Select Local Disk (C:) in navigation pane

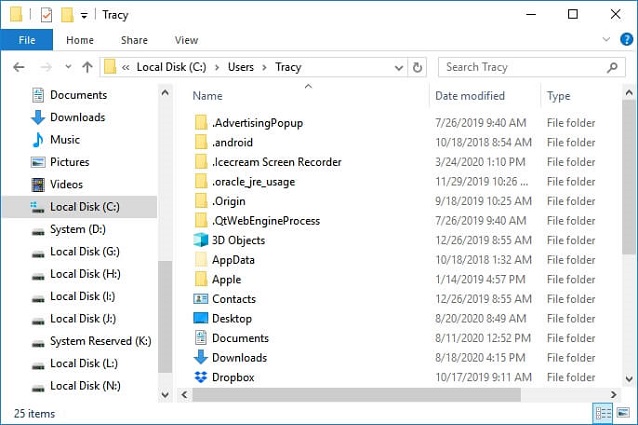click(80, 207)
